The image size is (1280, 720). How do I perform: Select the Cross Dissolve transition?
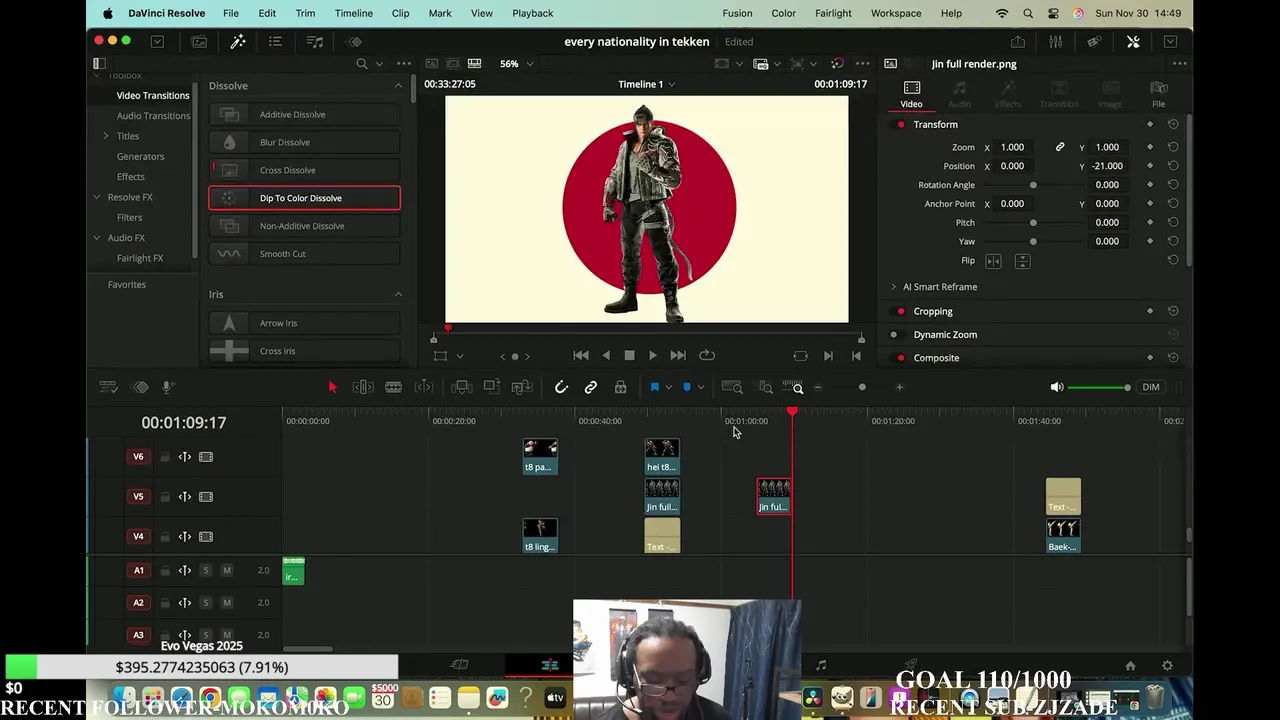tap(304, 170)
